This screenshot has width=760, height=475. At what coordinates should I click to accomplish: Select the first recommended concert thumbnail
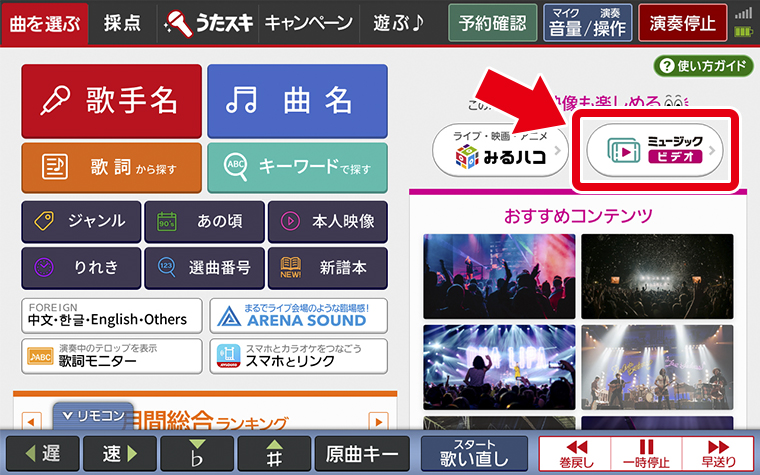coord(499,276)
